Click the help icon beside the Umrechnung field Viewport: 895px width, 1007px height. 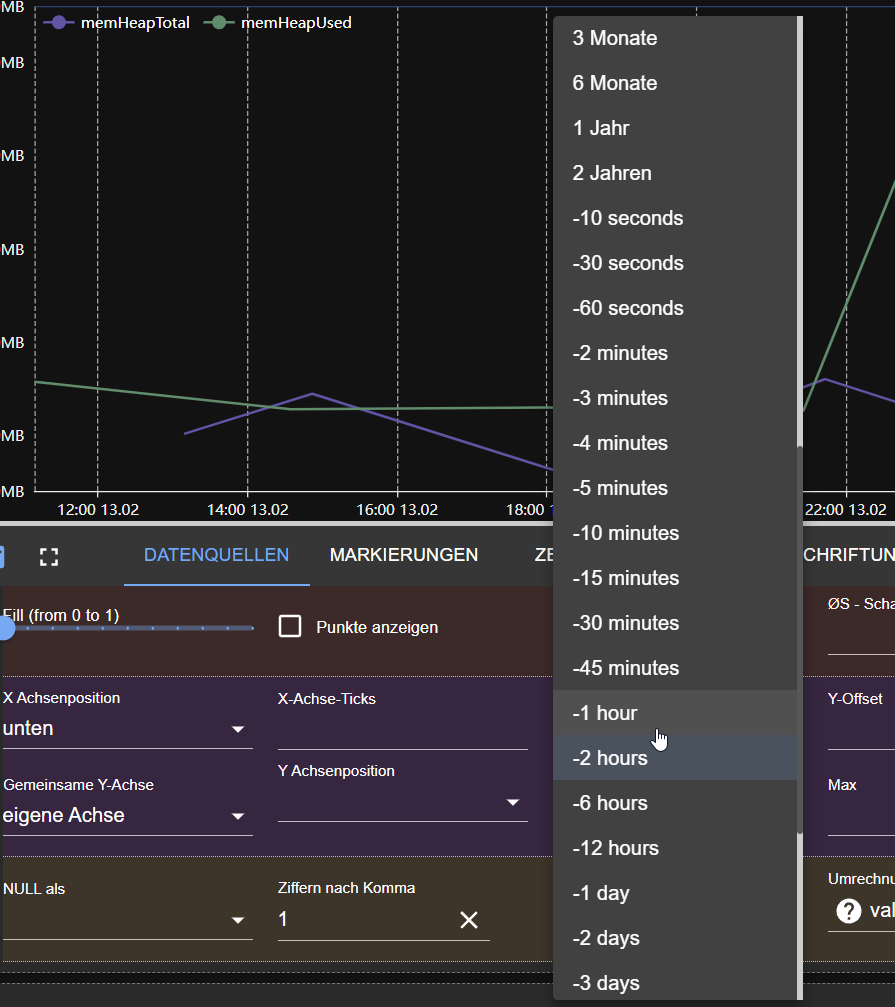click(847, 911)
